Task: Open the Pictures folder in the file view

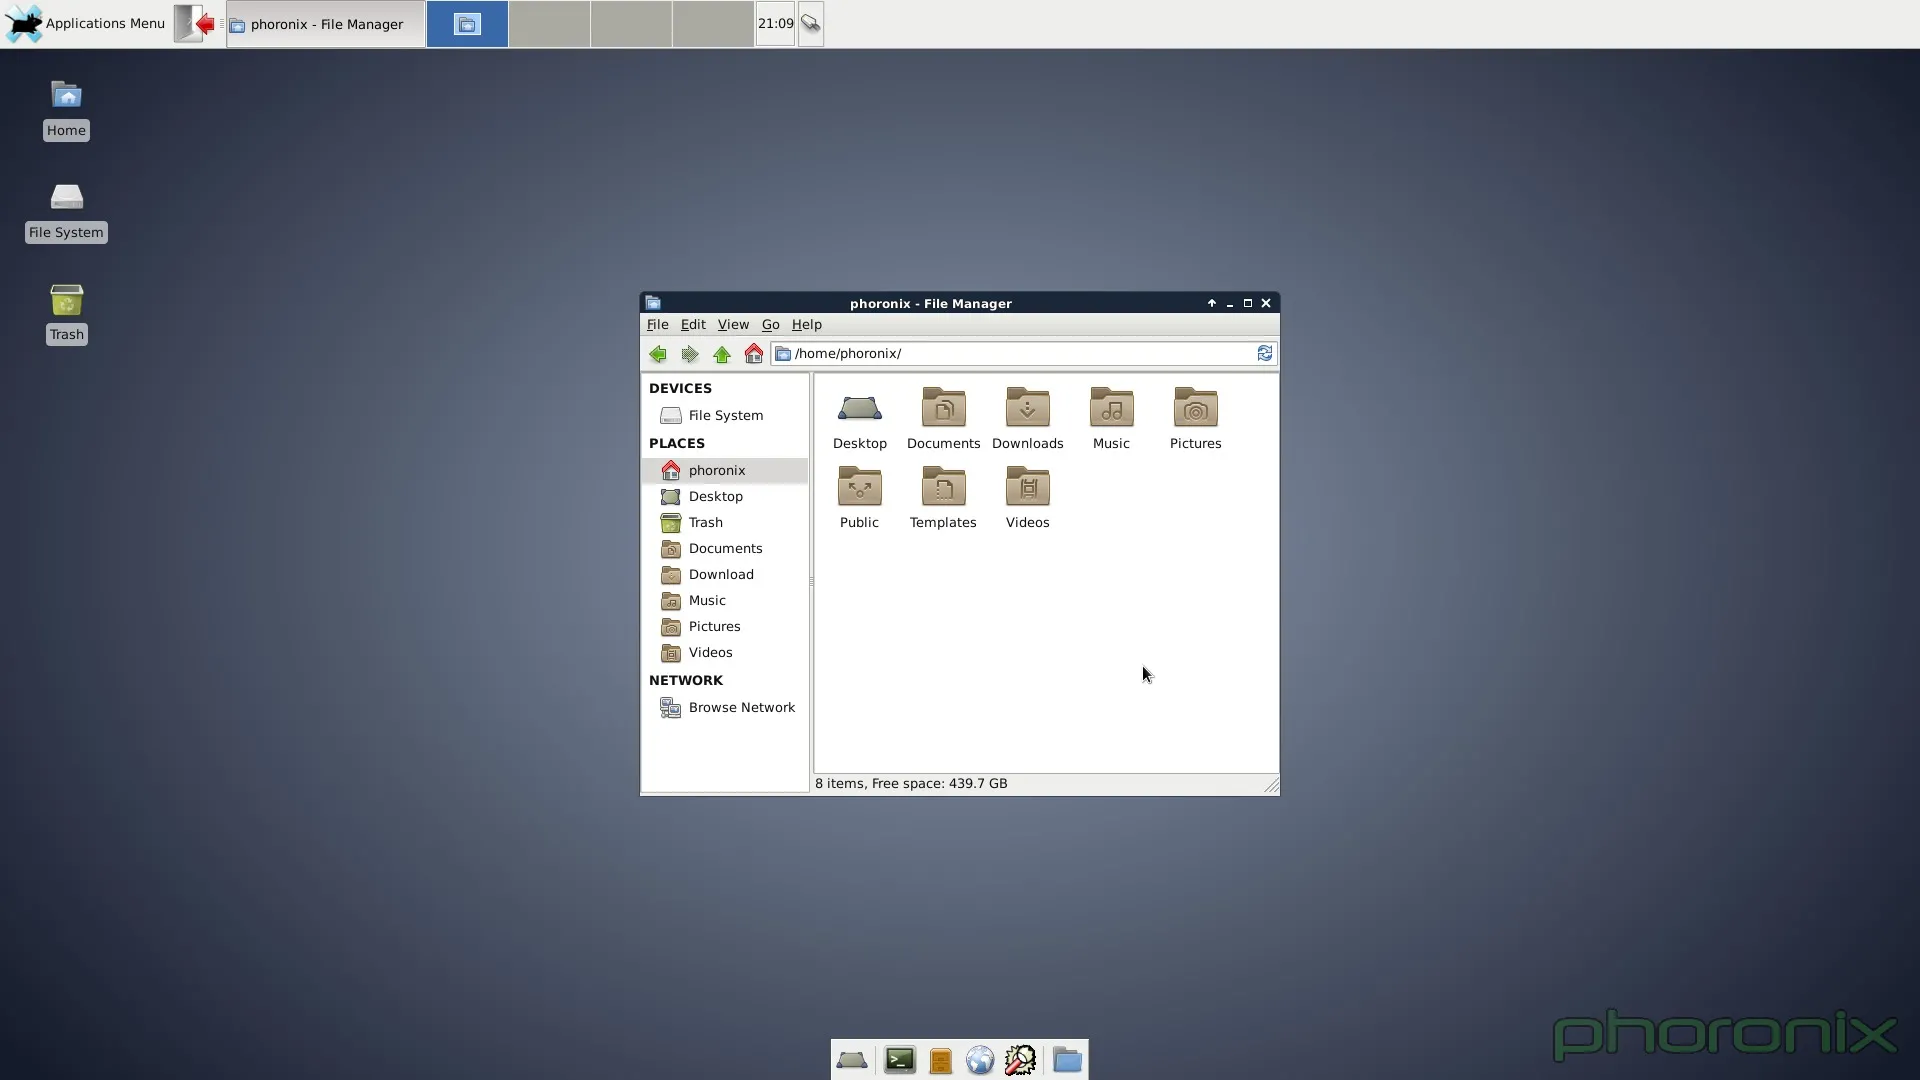Action: point(1195,419)
